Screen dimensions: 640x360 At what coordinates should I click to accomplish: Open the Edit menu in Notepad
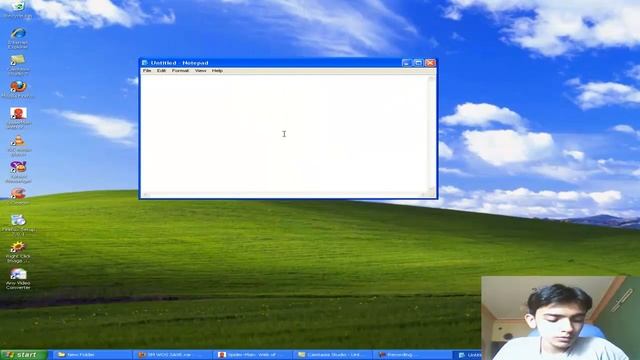click(161, 71)
